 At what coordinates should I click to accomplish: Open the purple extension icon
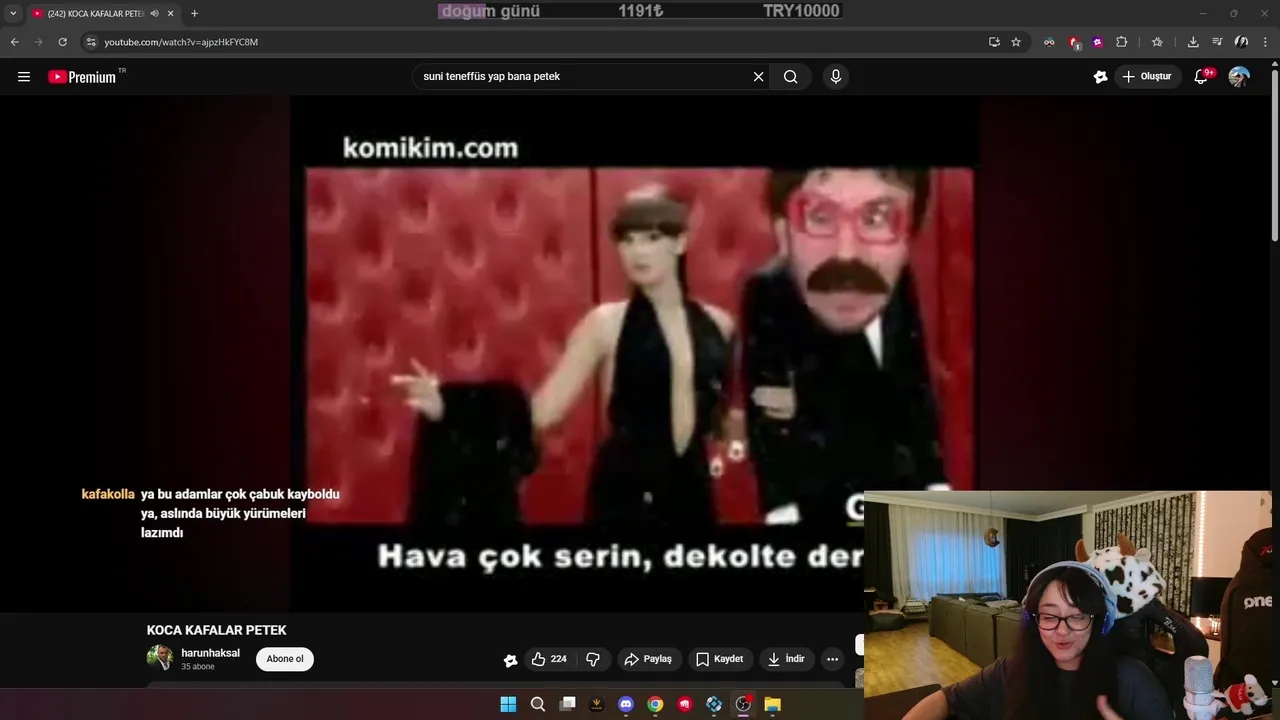[x=1098, y=42]
